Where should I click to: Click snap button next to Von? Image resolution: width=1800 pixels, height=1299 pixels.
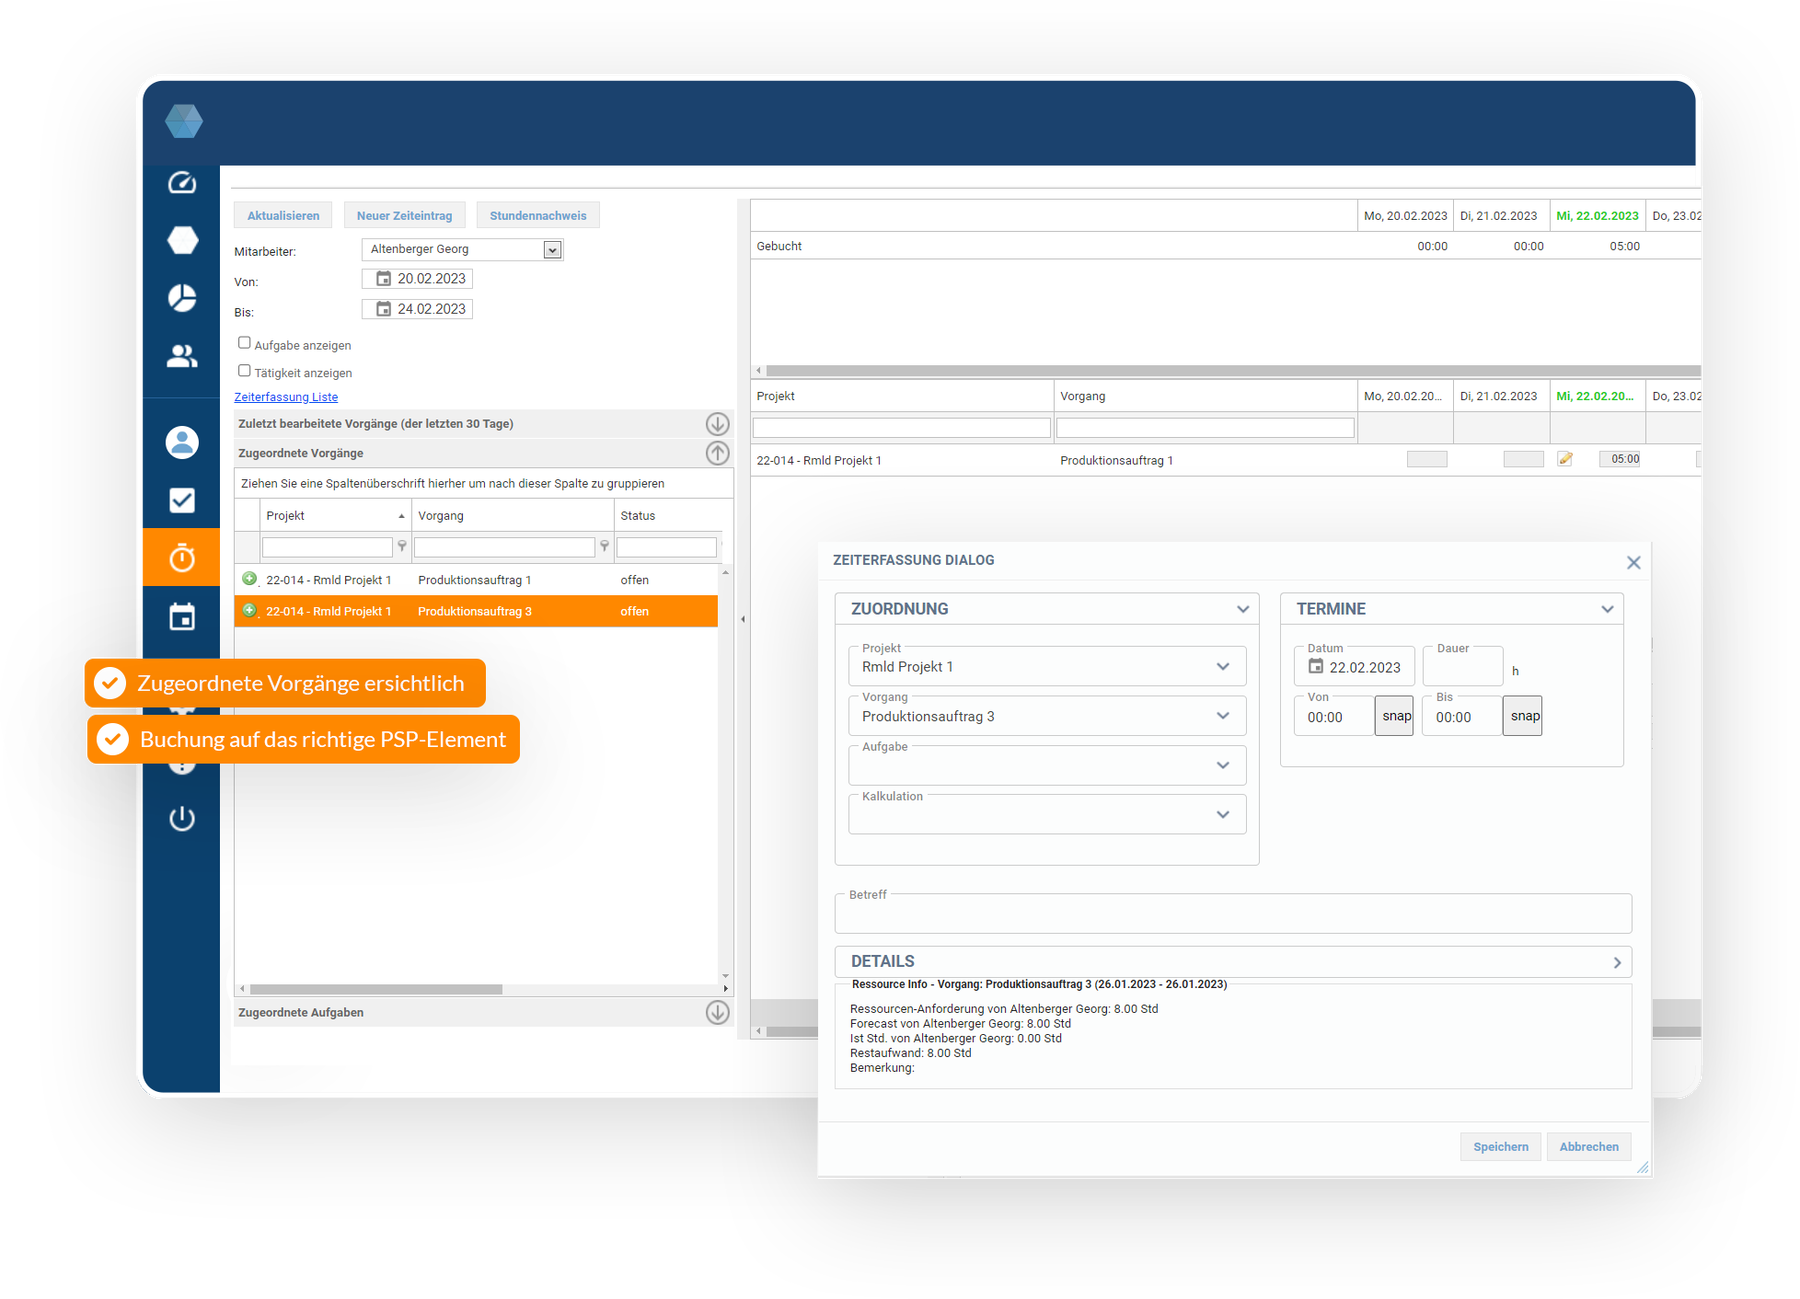pos(1395,716)
